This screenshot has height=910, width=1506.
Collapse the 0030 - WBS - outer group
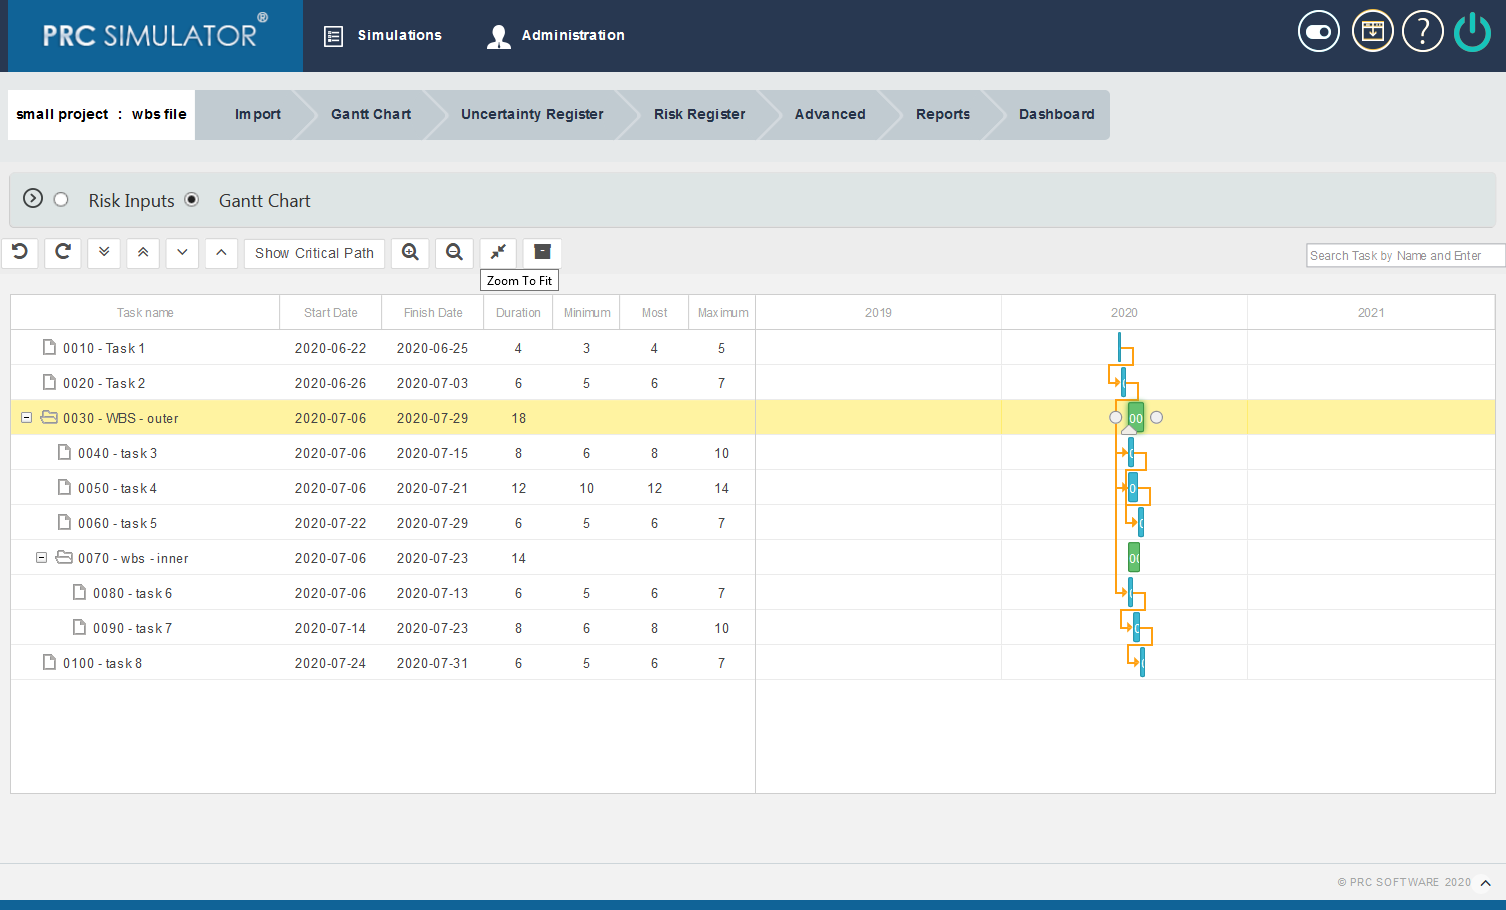pyautogui.click(x=26, y=417)
